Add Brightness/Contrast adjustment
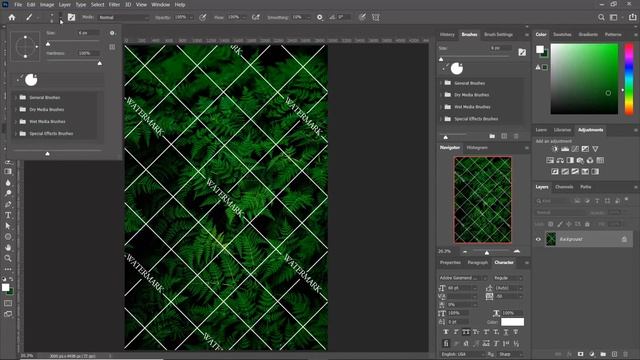Screen dimensions: 640x360 555,149
